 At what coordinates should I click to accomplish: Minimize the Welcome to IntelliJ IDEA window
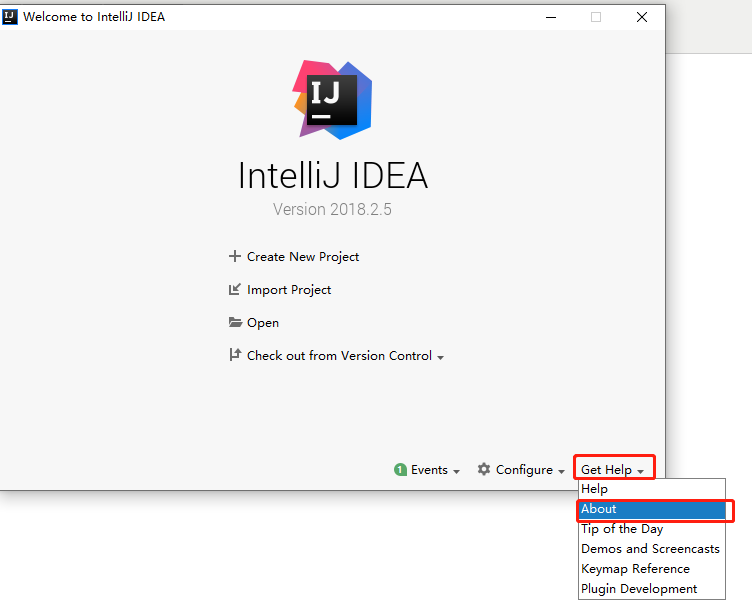point(549,17)
